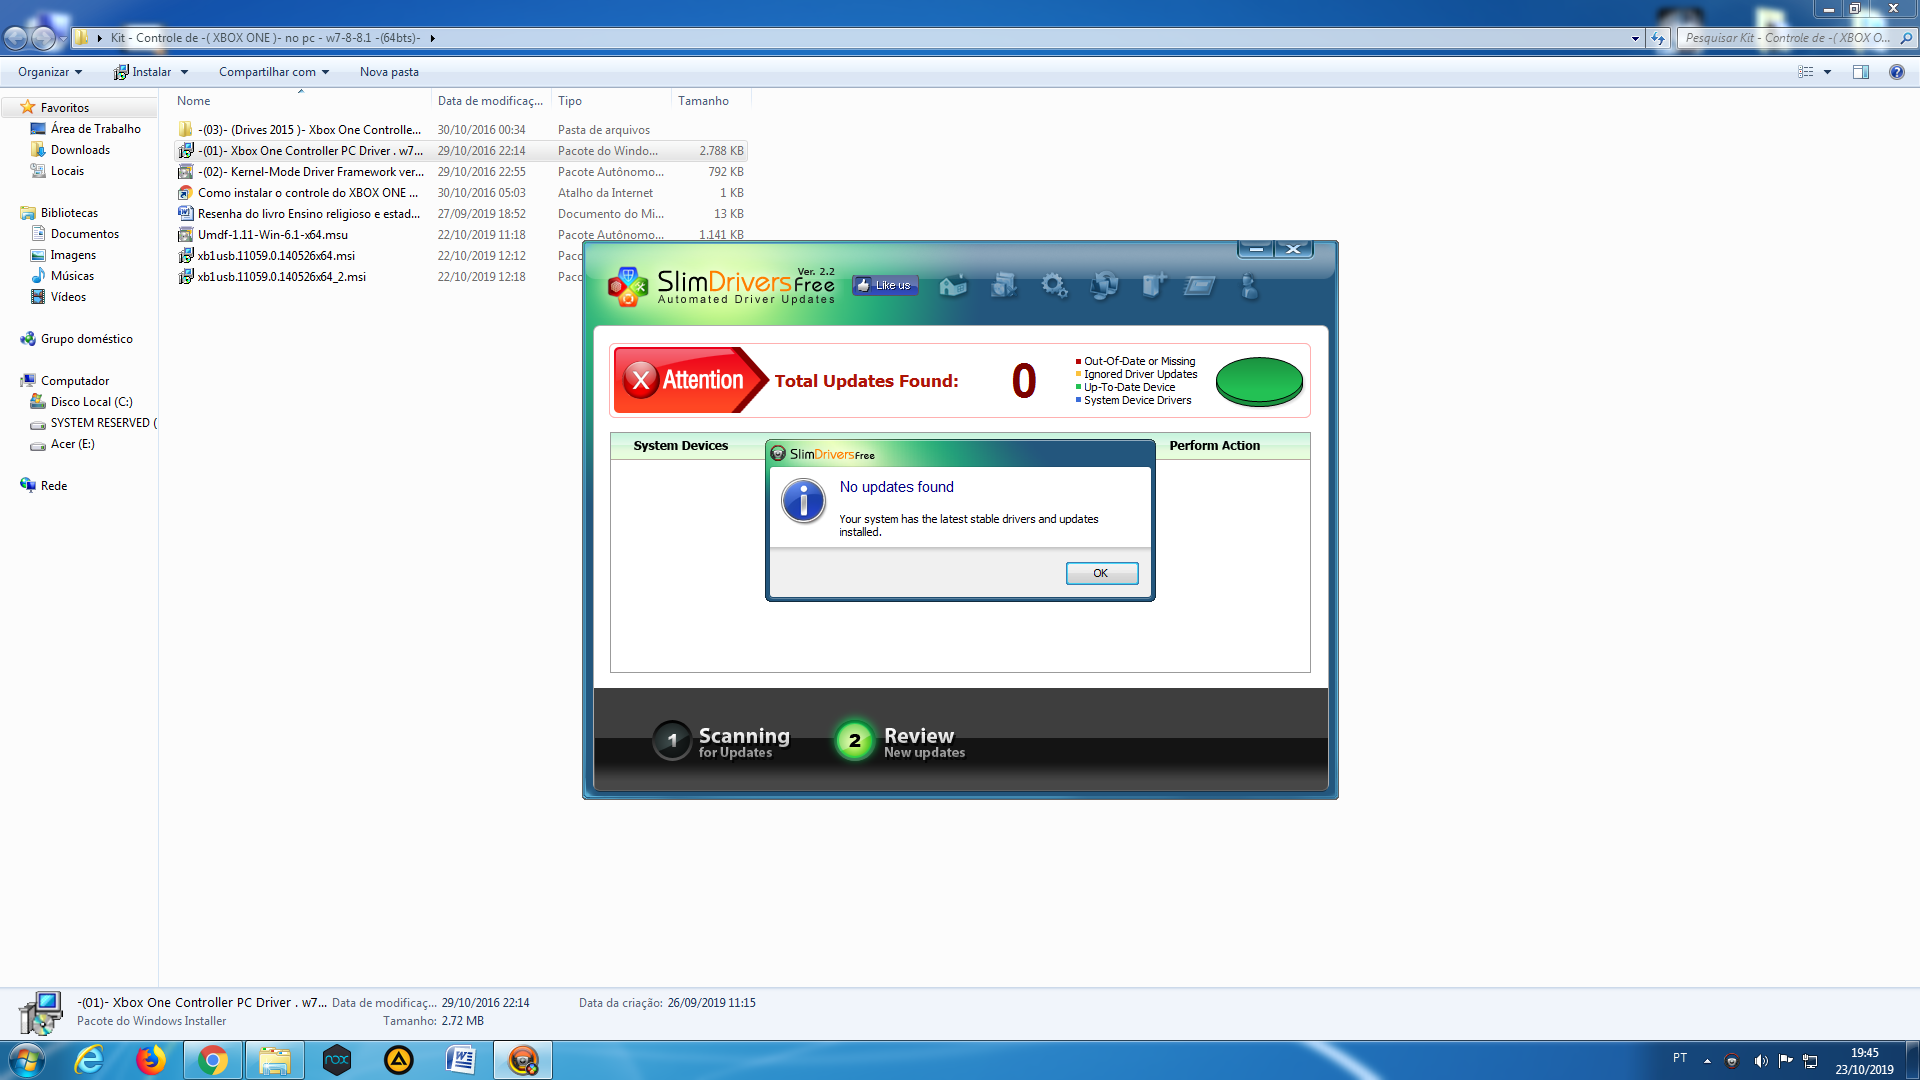Viewport: 1920px width, 1080px height.
Task: Select -(02)- Kernel-Mode Driver Framework file
Action: pos(461,172)
